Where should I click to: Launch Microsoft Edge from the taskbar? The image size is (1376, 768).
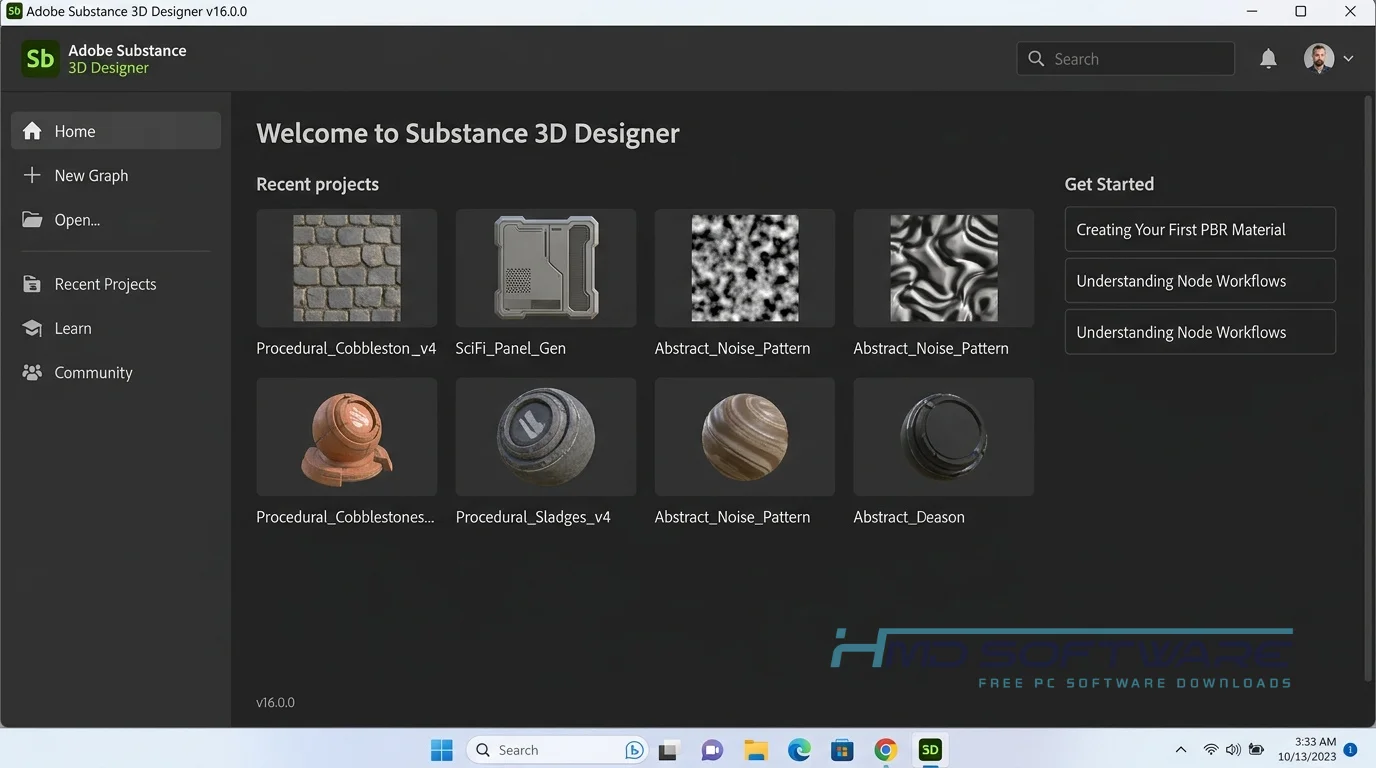[x=799, y=750]
